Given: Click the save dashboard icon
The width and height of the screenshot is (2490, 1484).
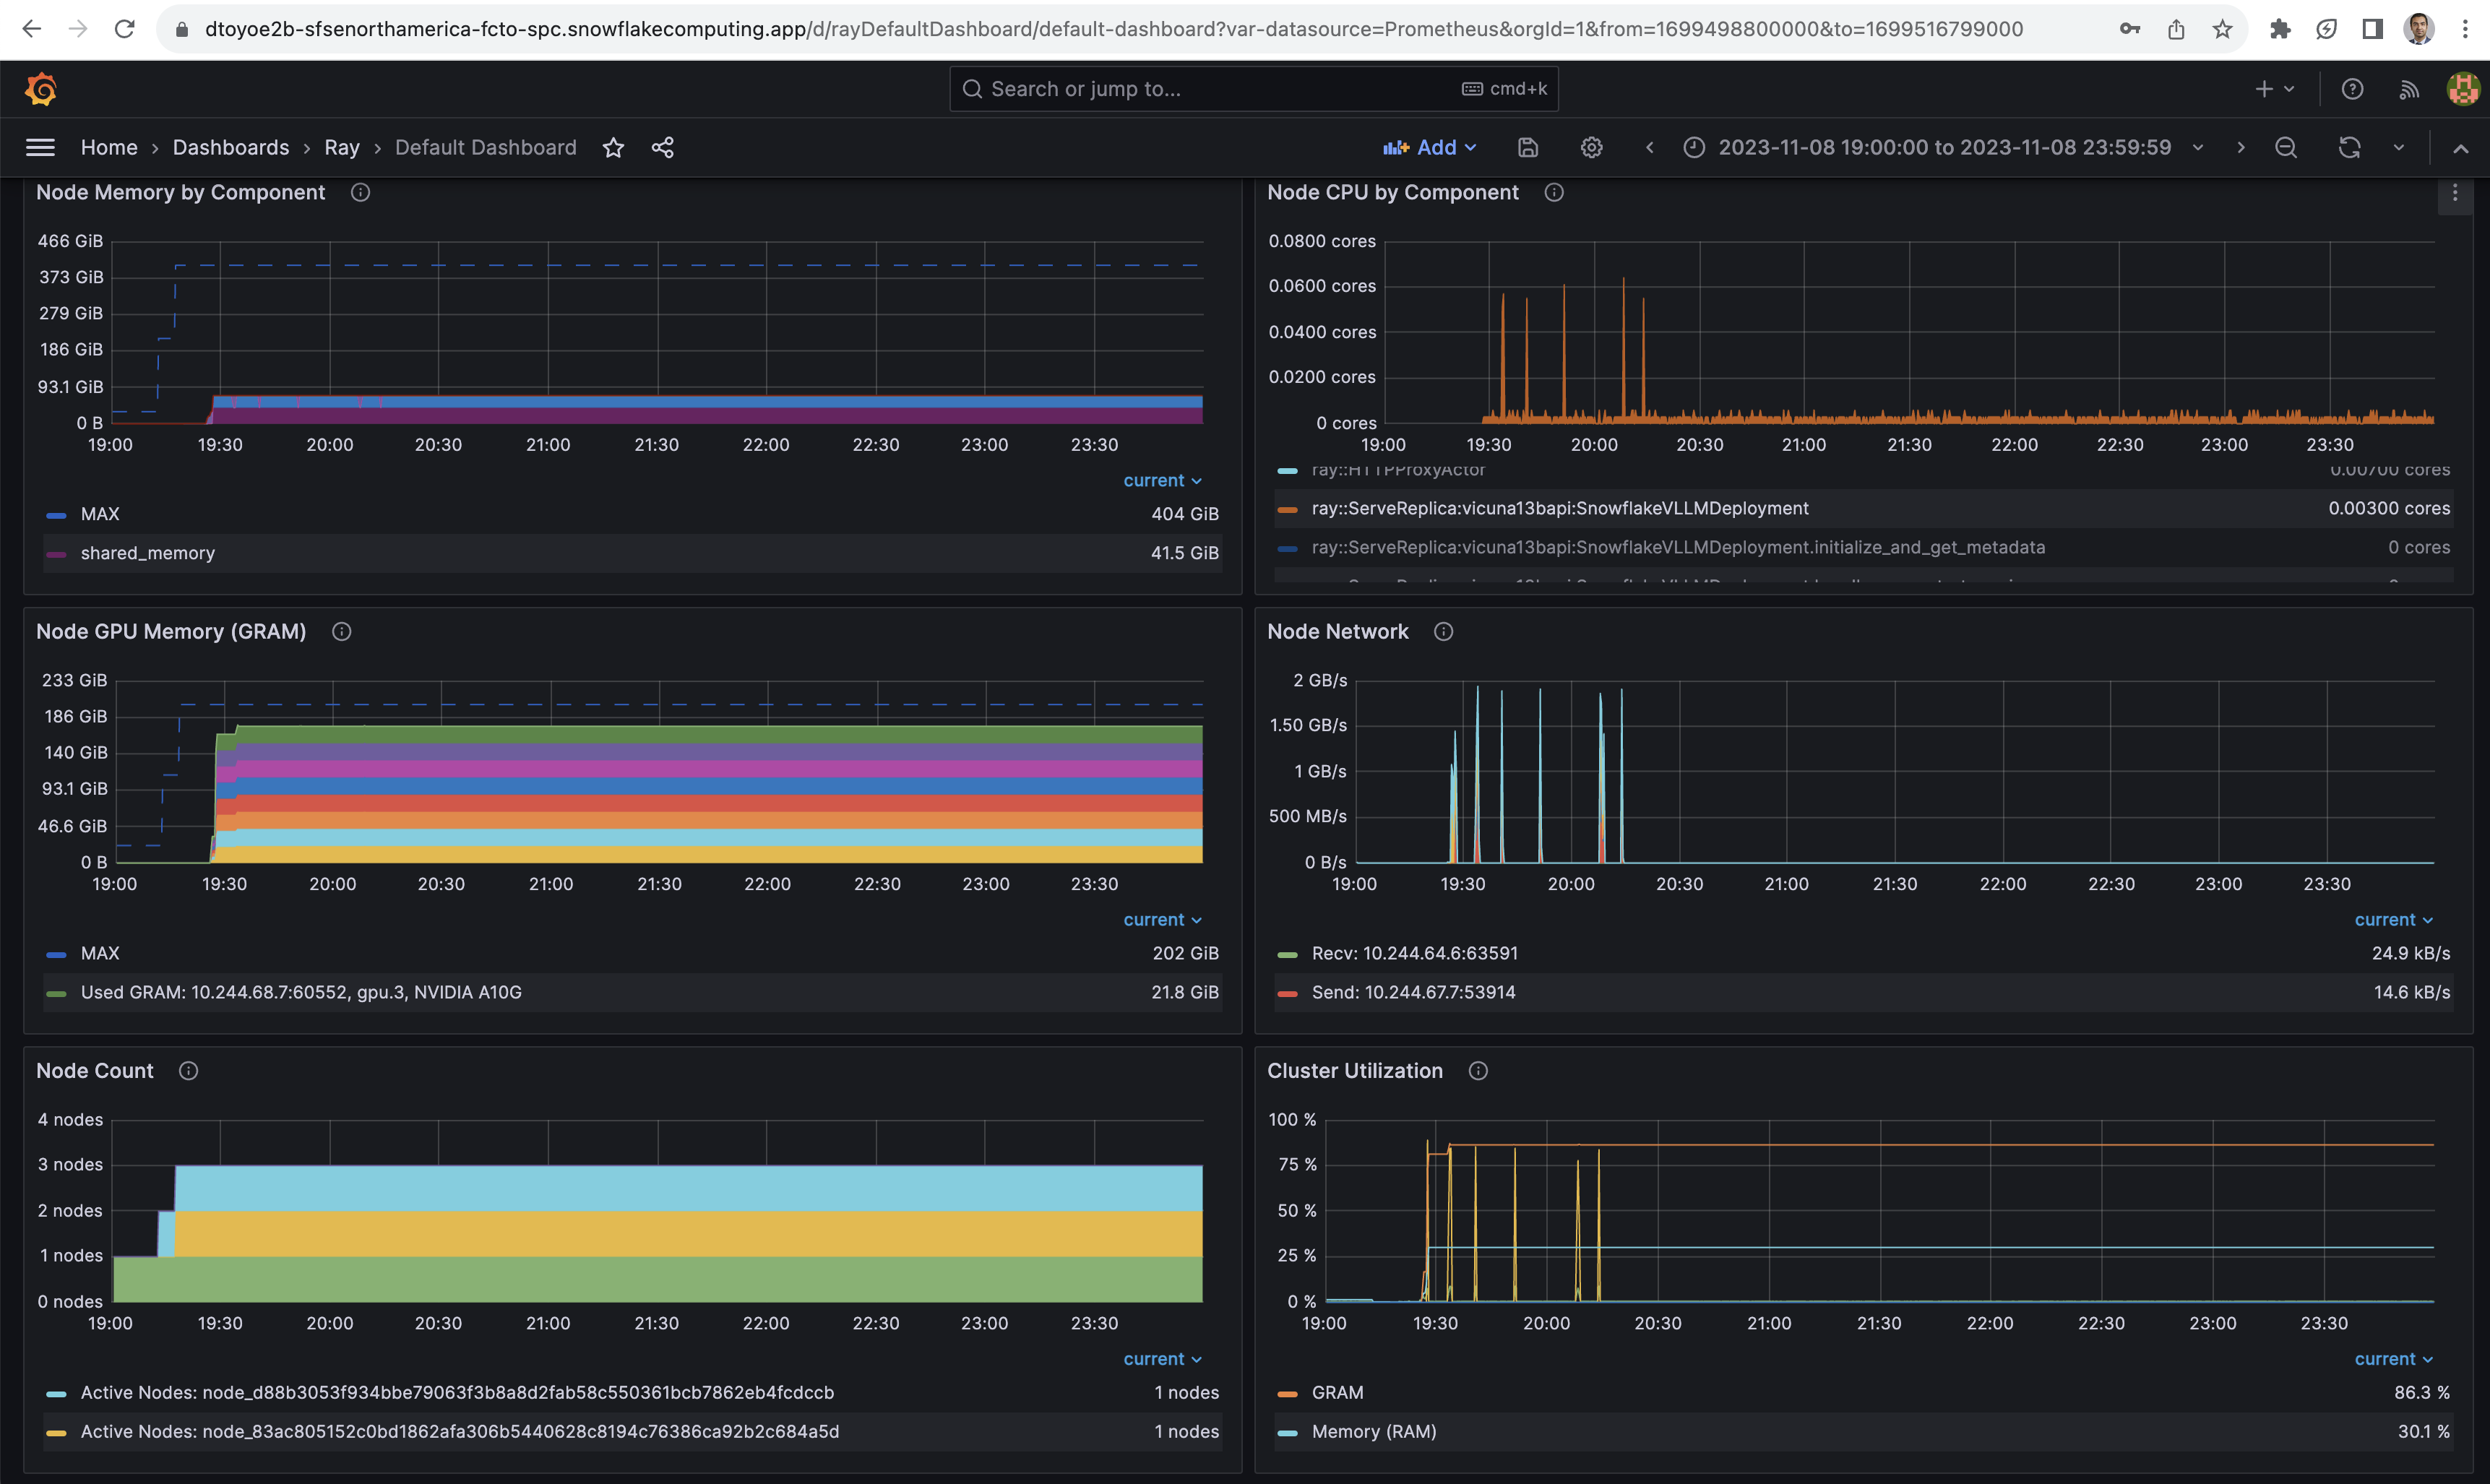Looking at the screenshot, I should [1527, 148].
